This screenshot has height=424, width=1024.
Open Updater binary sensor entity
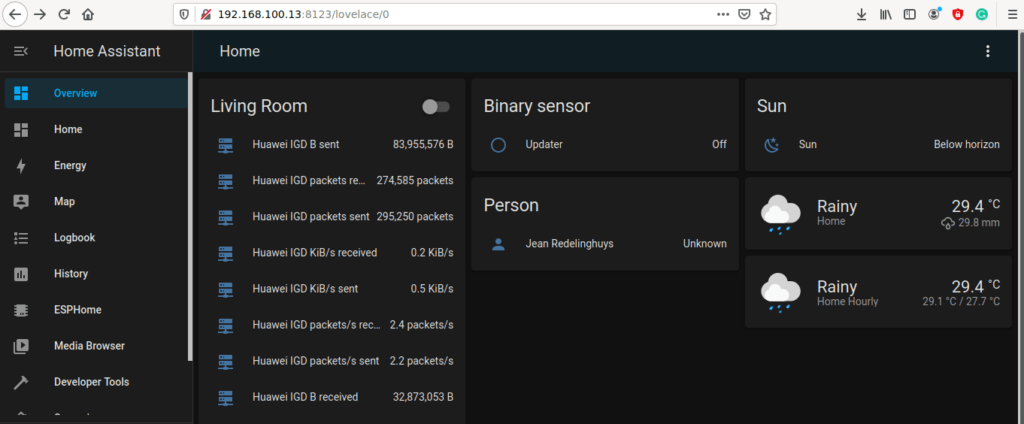click(x=605, y=144)
